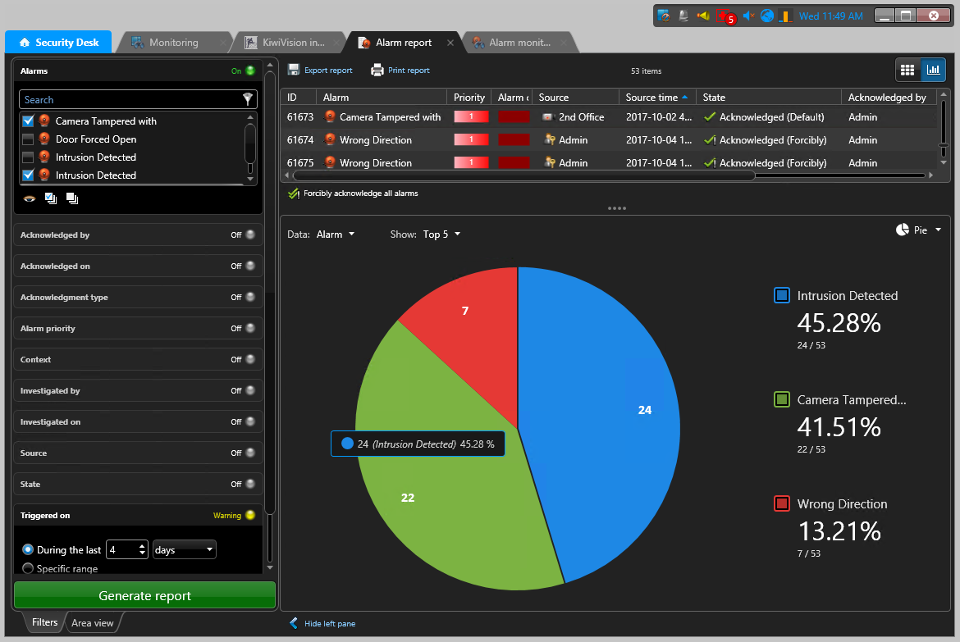The height and width of the screenshot is (642, 960).
Task: Click the filter funnel in the search box
Action: click(247, 99)
